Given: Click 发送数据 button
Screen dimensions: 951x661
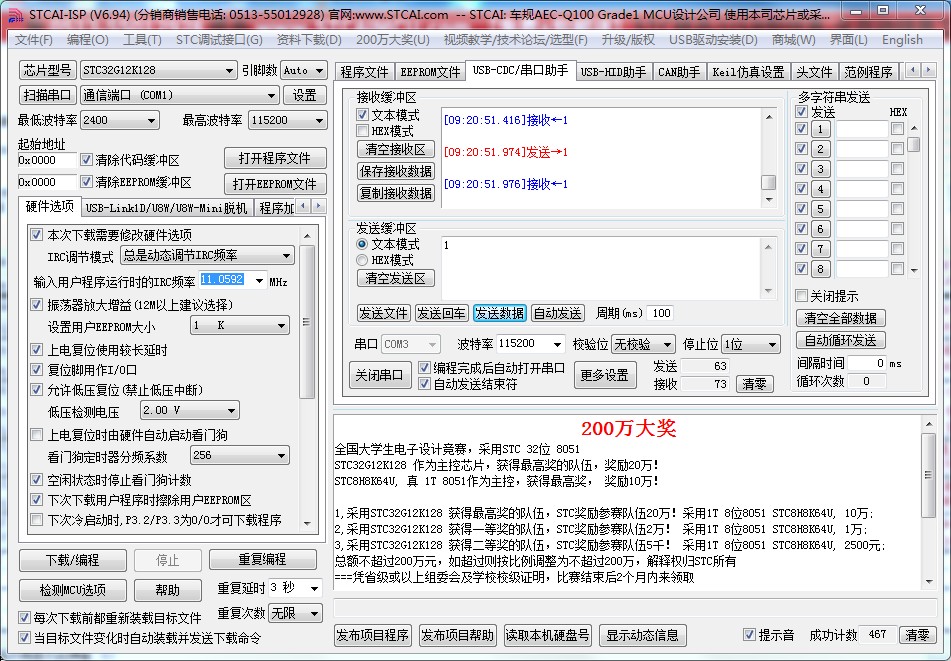Looking at the screenshot, I should point(499,313).
